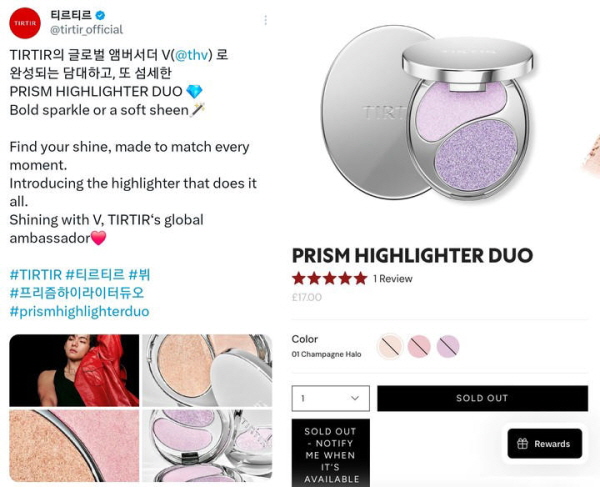Click the SOLD OUT button

pos(483,398)
